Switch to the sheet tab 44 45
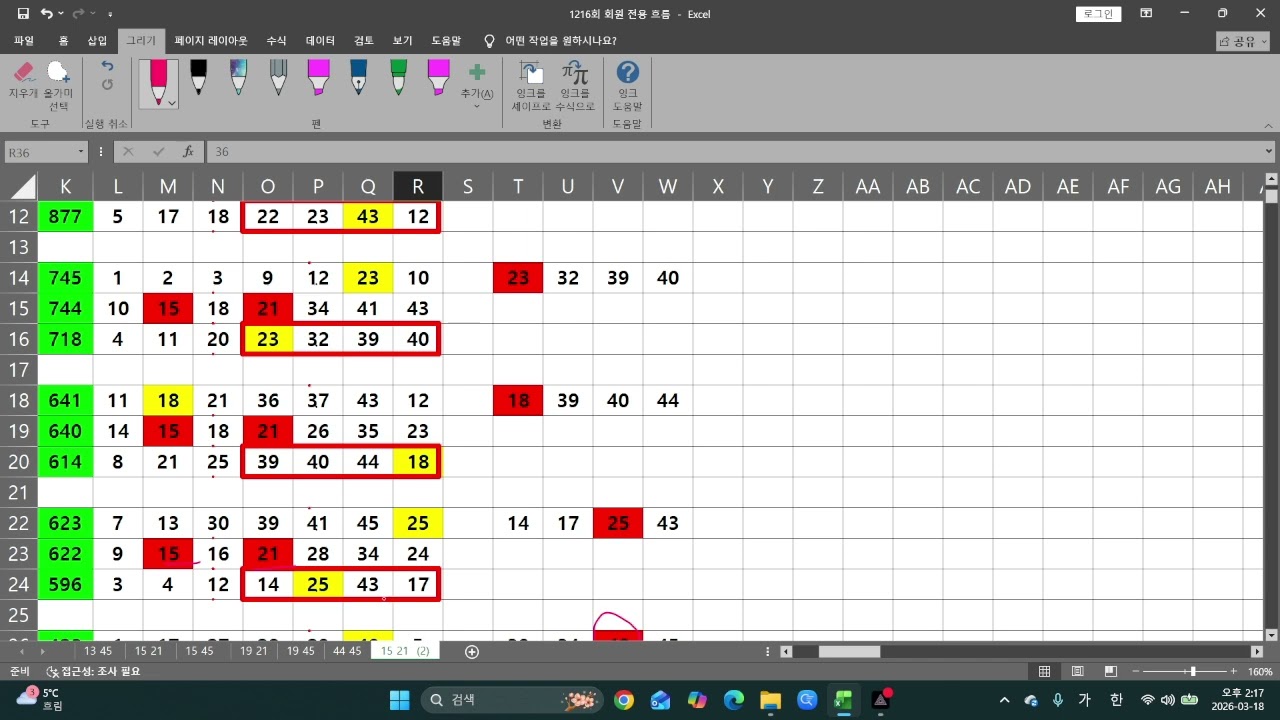 pyautogui.click(x=347, y=651)
